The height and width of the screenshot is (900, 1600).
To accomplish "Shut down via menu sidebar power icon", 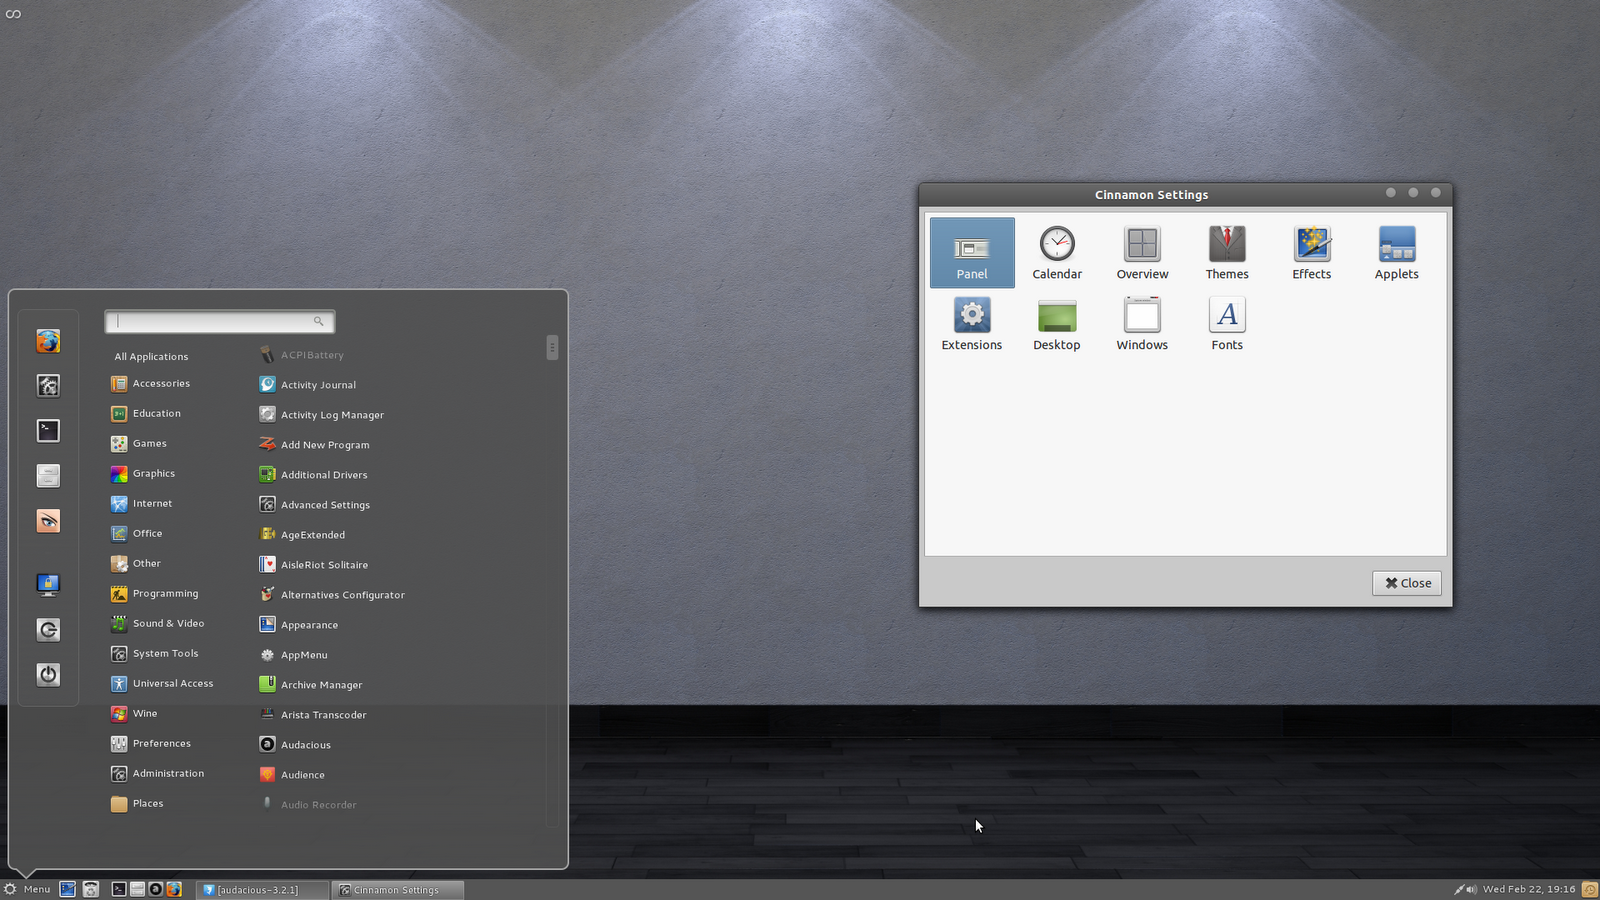I will click(x=48, y=674).
